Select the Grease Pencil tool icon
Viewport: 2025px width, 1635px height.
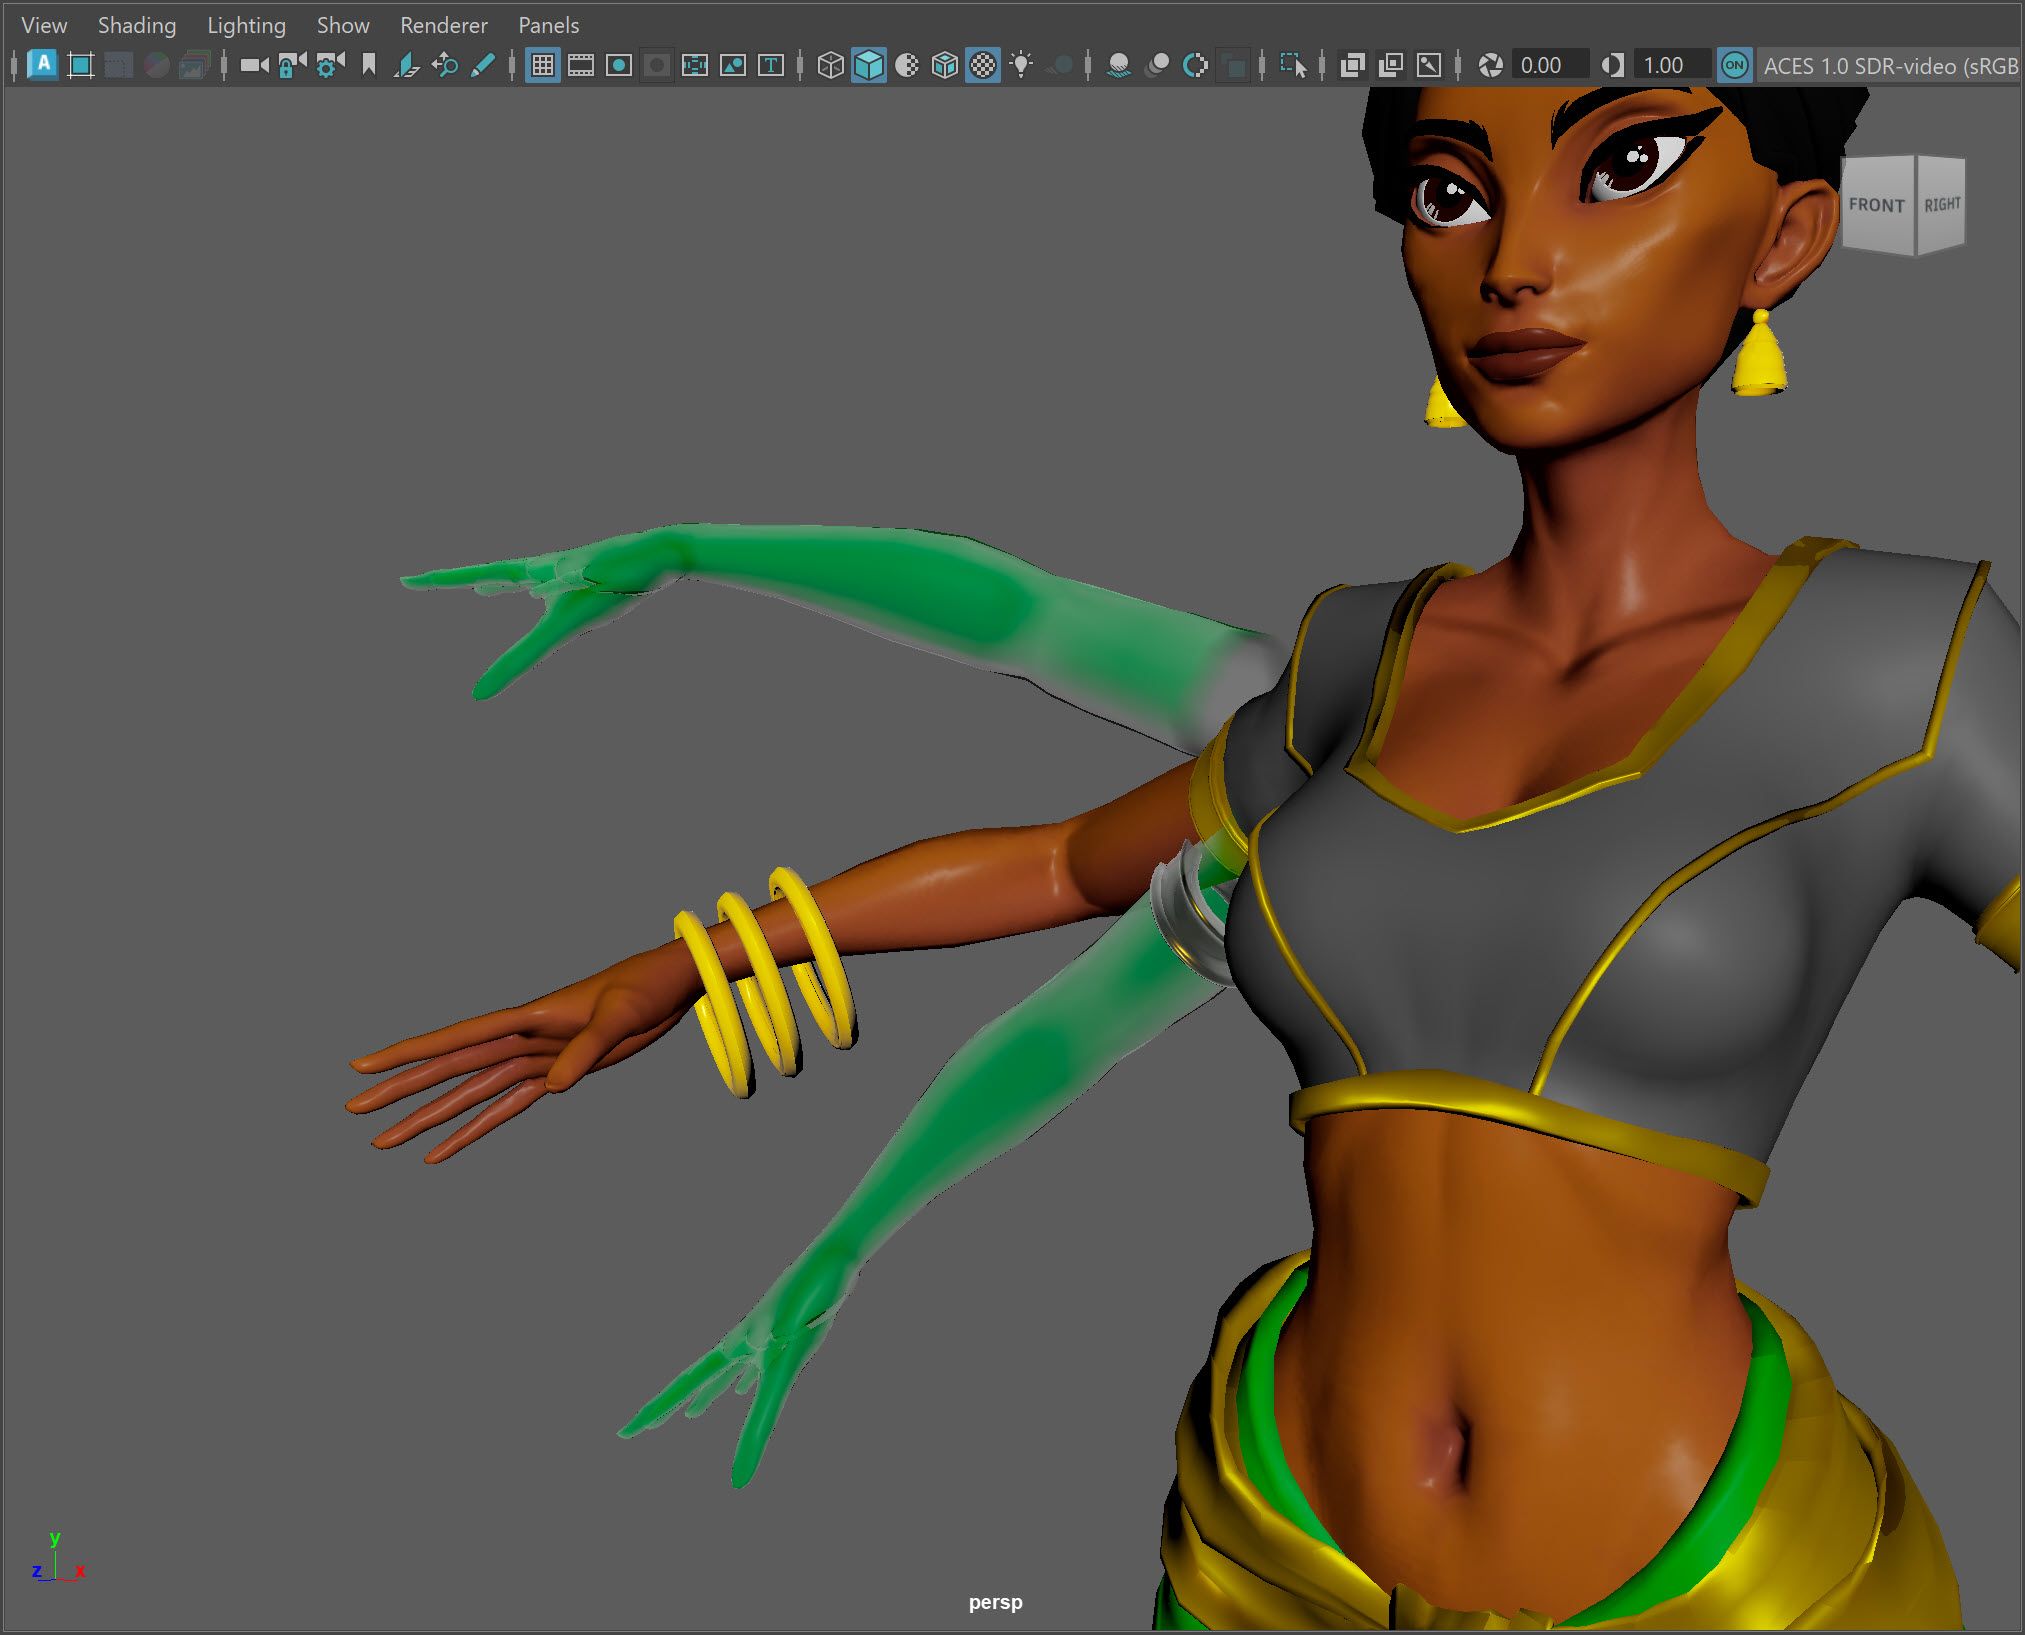482,66
